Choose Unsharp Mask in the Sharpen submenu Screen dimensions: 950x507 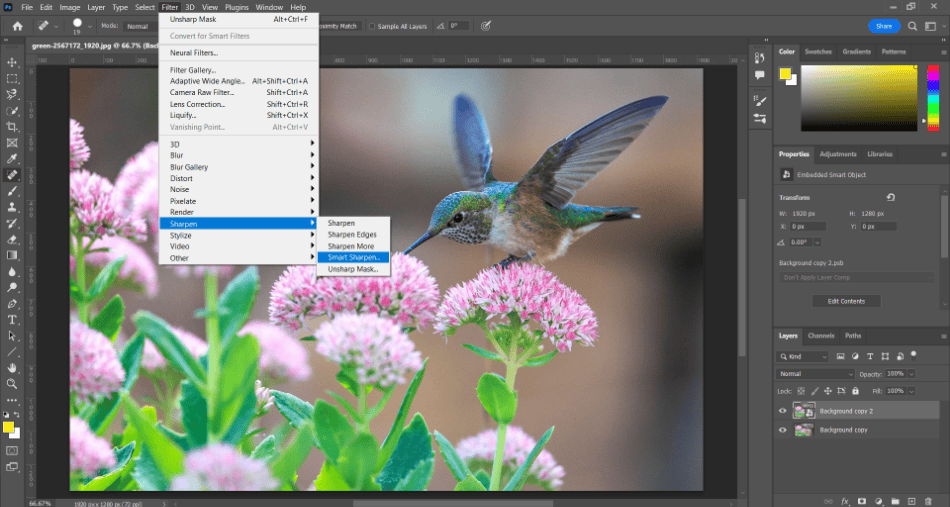(x=353, y=269)
